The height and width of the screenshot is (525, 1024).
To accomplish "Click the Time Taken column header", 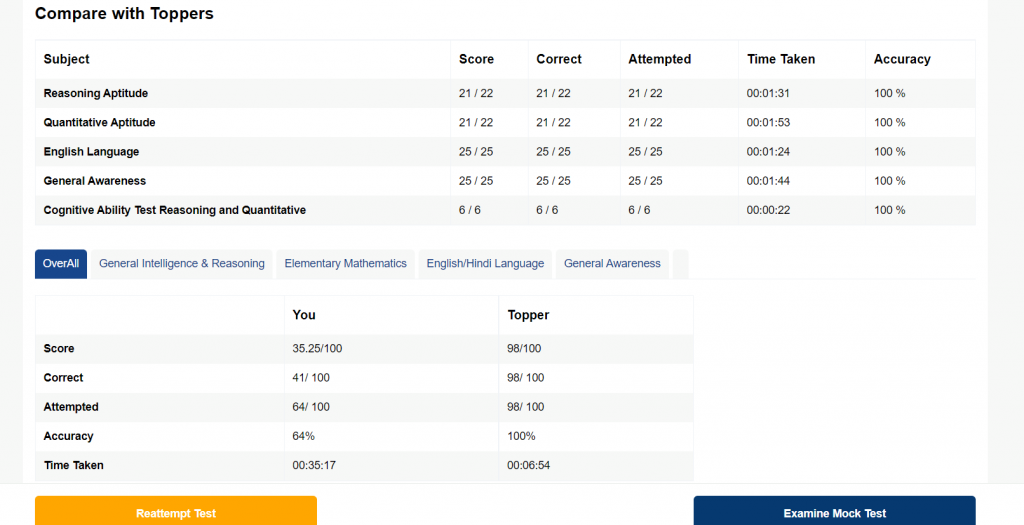I will click(781, 59).
